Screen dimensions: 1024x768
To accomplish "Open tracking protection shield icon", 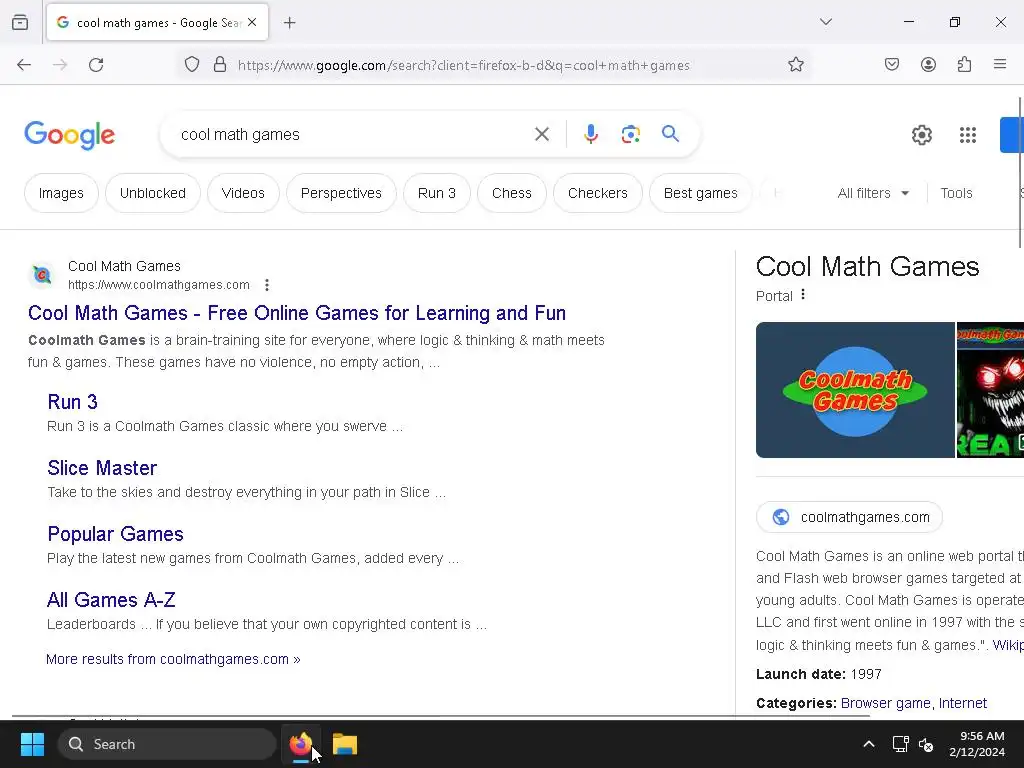I will 191,65.
